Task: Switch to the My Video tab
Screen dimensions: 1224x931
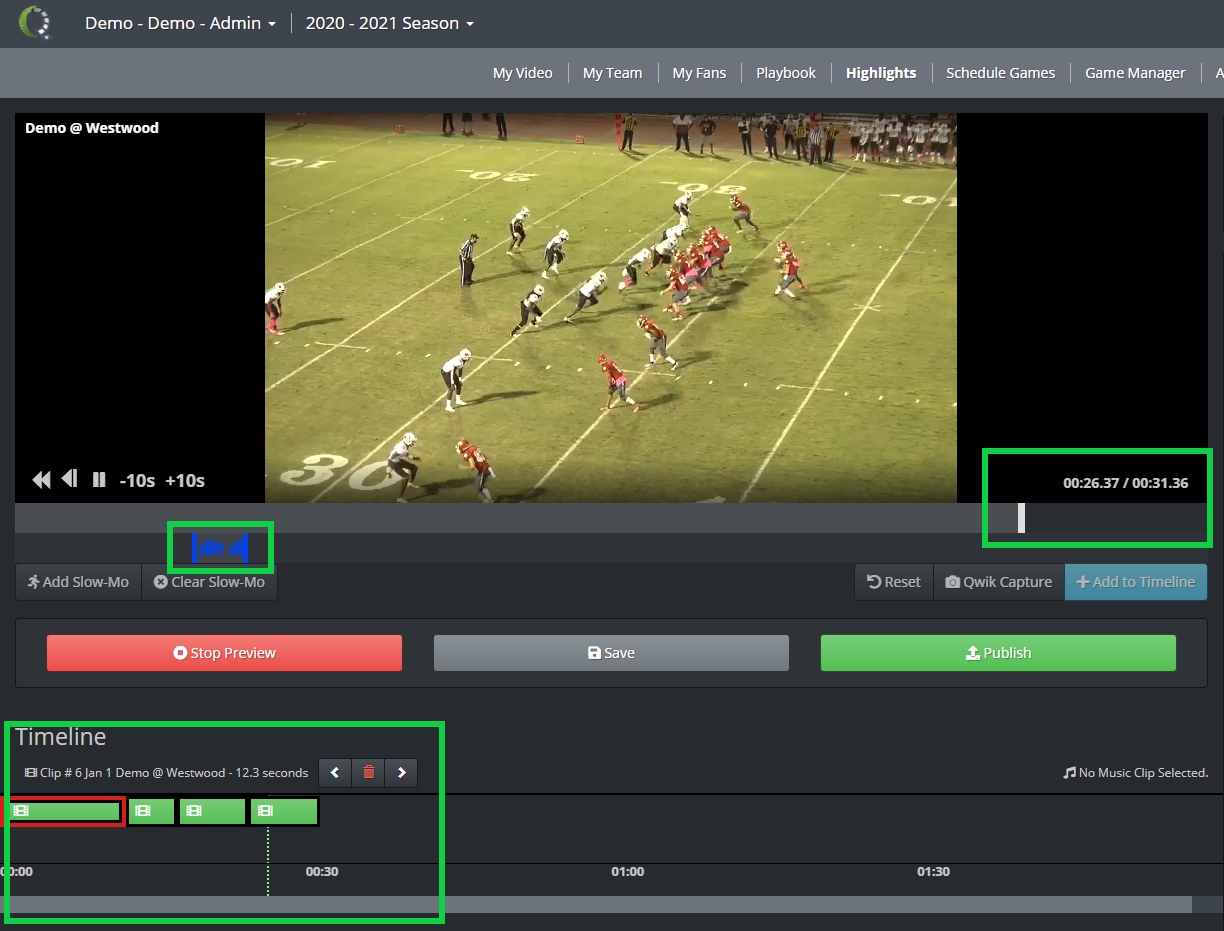Action: [522, 72]
